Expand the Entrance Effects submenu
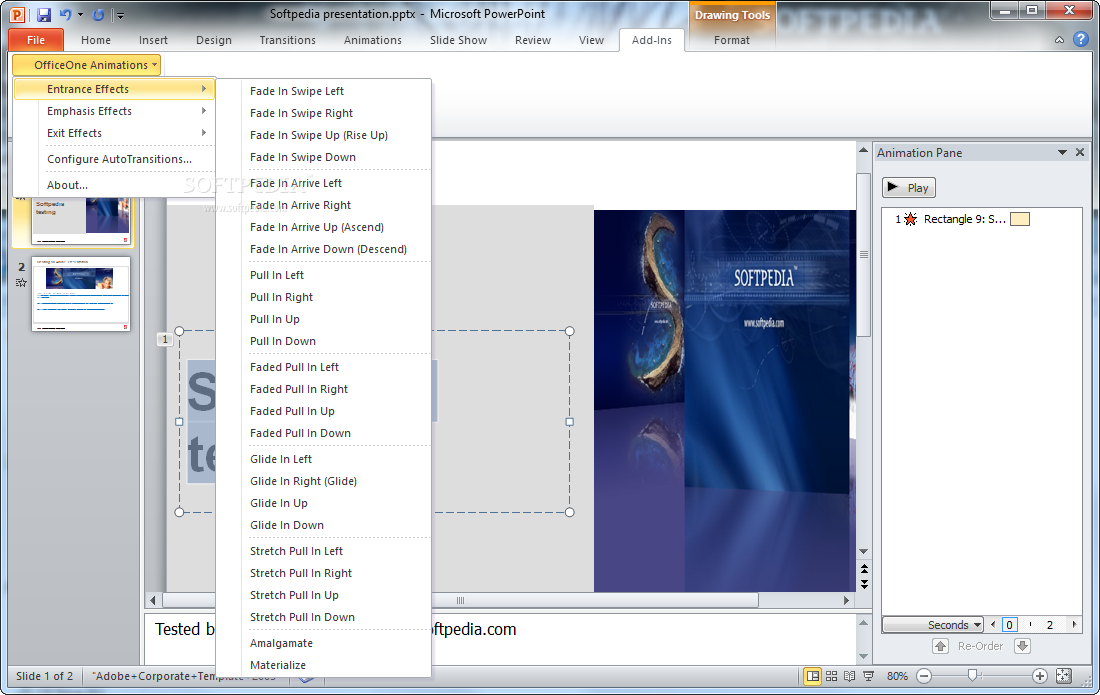Viewport: 1100px width, 695px height. tap(114, 89)
